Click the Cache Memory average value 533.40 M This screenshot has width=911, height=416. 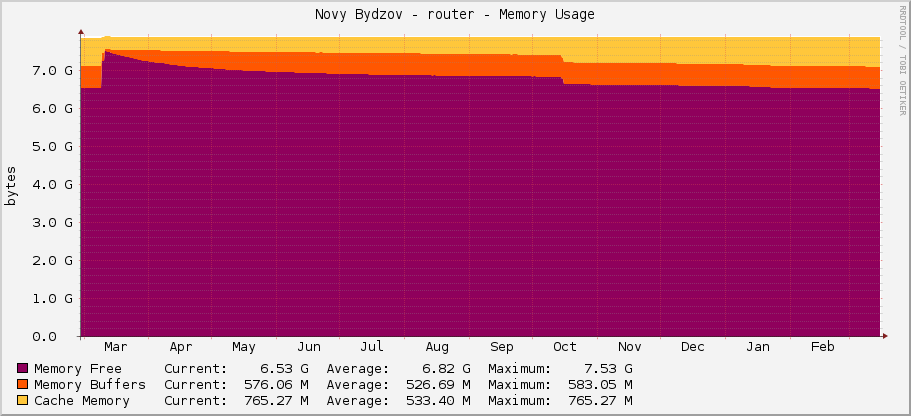438,401
